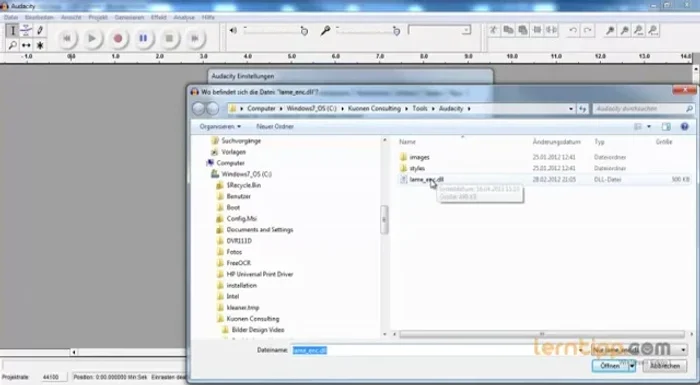Click the Cut scissors icon in edit toolbar

tap(493, 30)
